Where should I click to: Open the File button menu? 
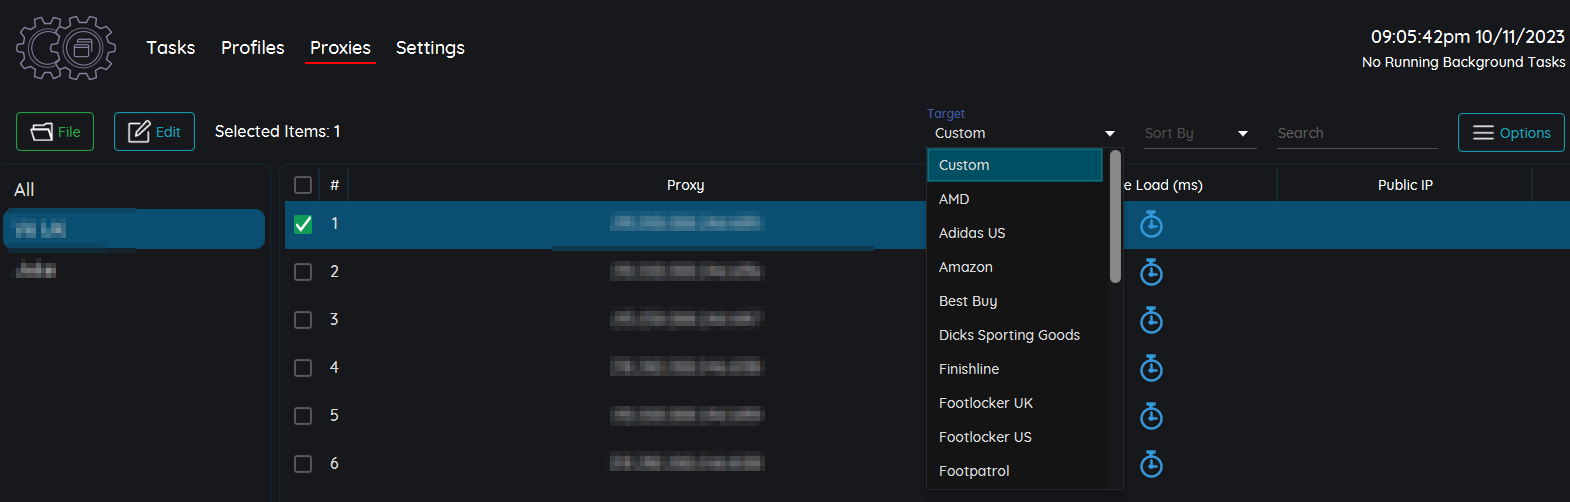55,132
